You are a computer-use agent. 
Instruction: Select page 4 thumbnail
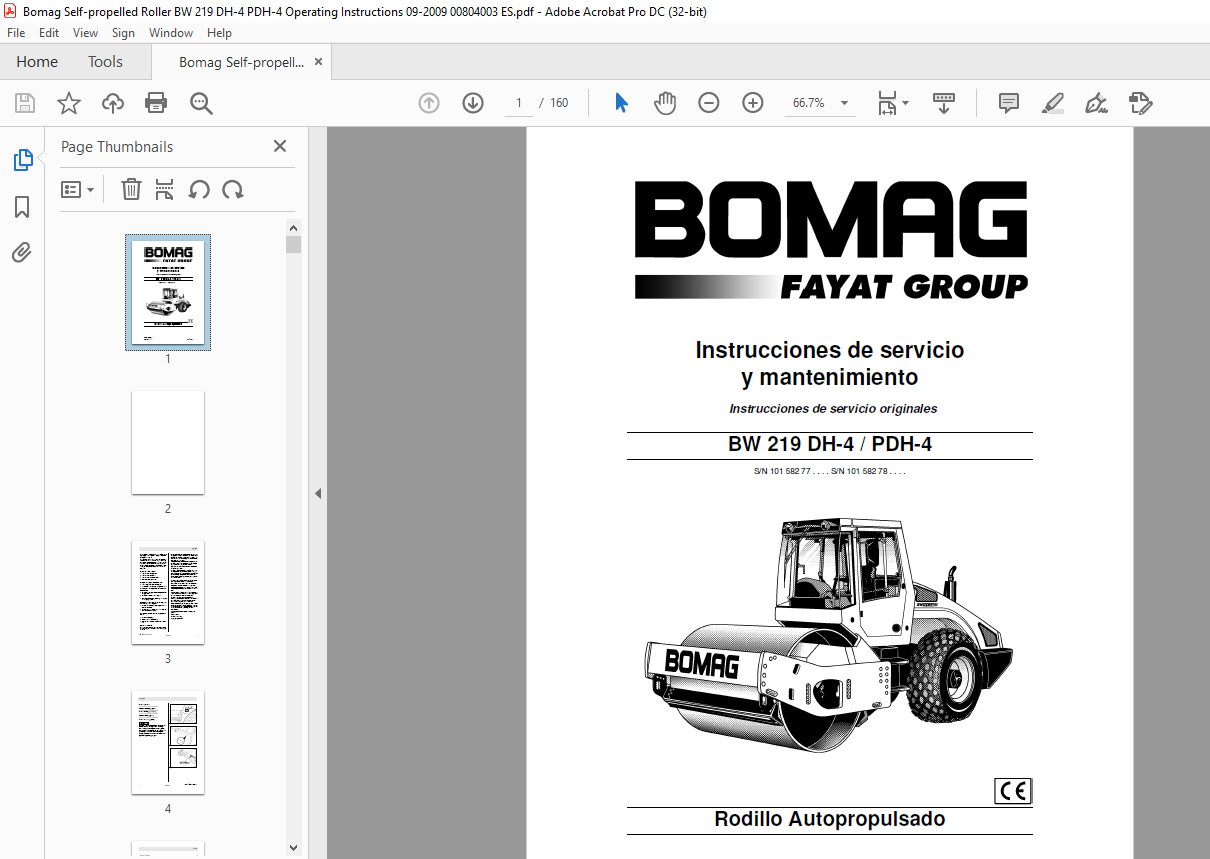168,743
